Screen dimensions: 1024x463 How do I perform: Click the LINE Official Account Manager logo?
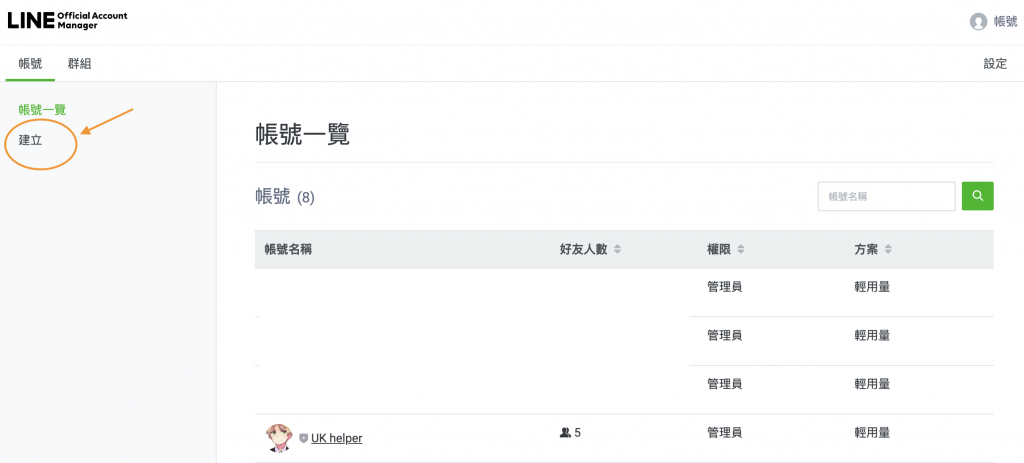68,20
